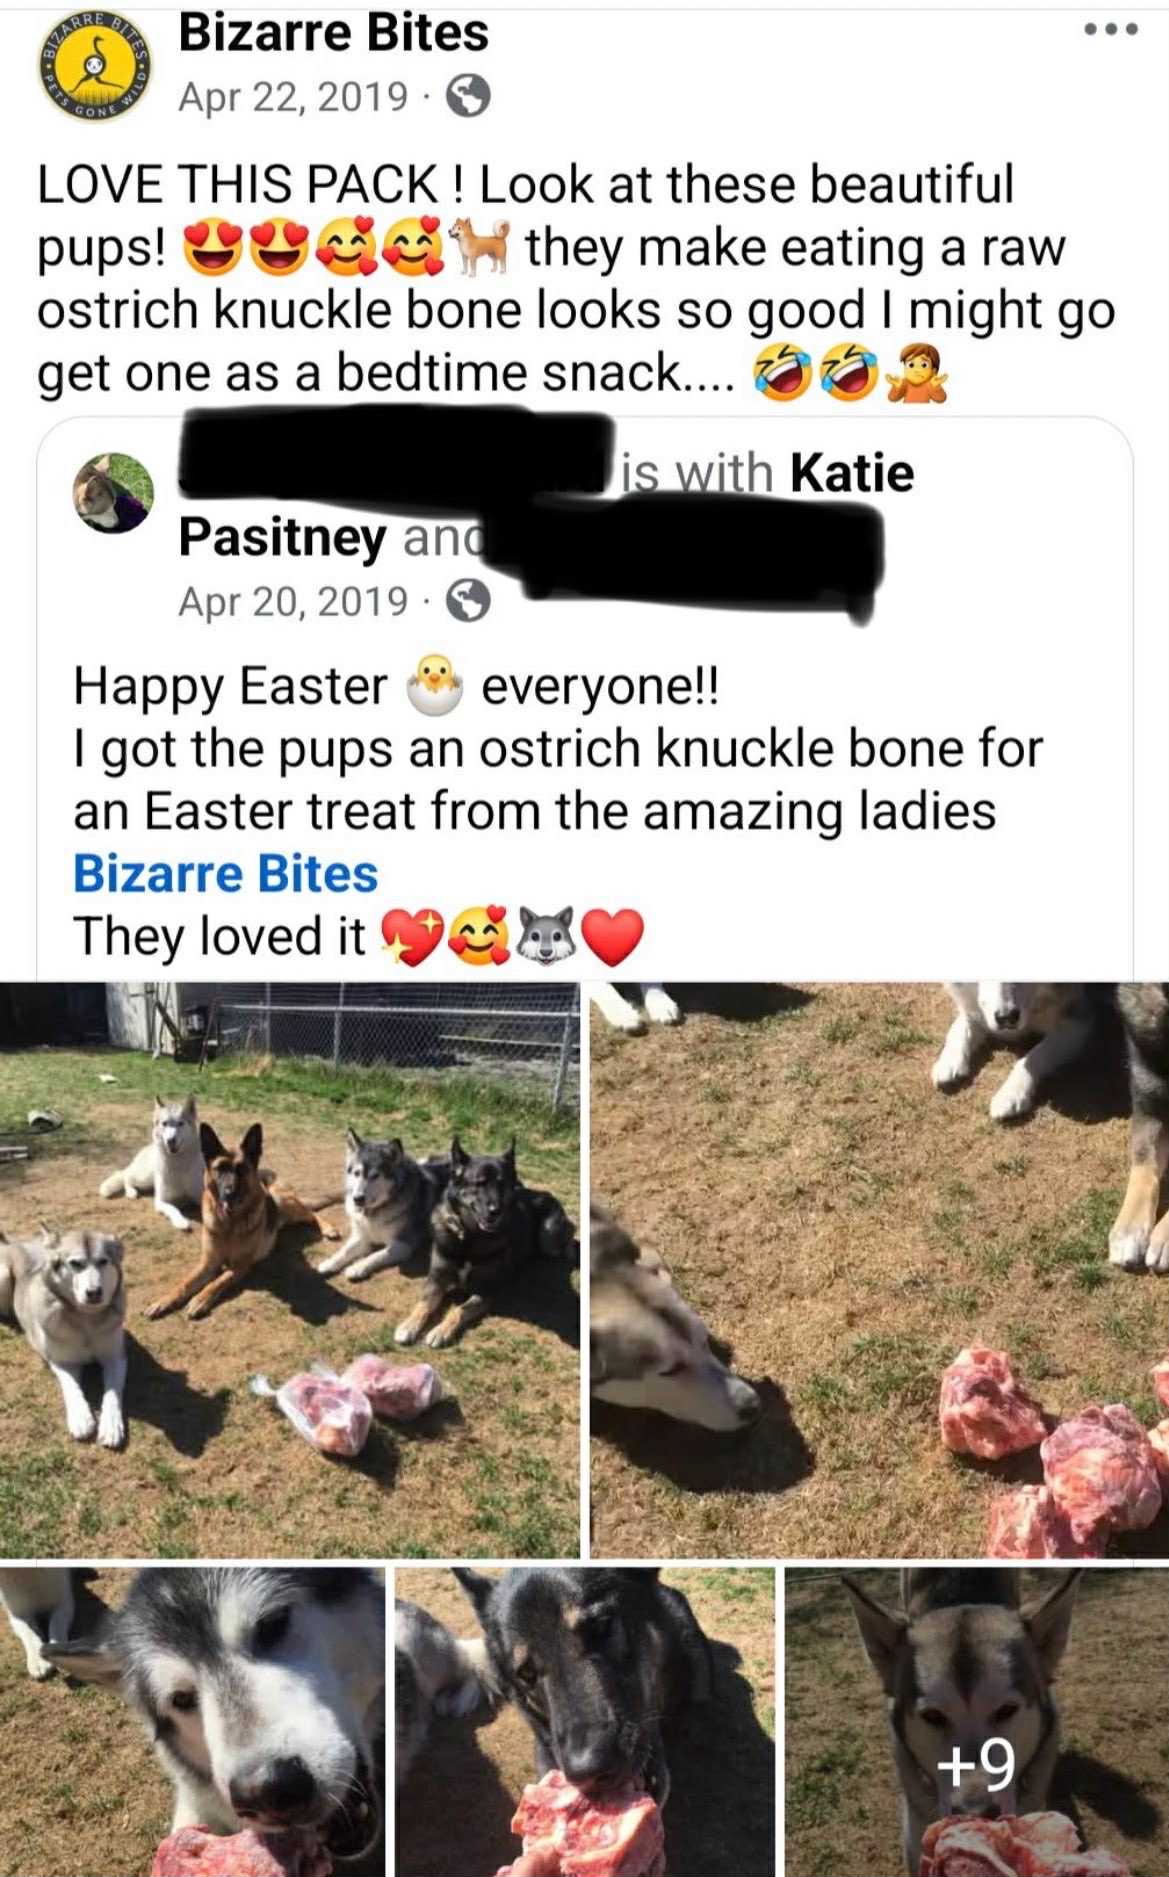The height and width of the screenshot is (1877, 1169).
Task: View white husky chewing bone photo
Action: (192, 1722)
